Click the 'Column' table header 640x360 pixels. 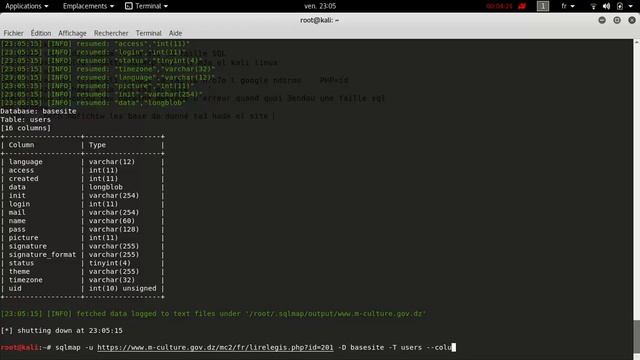(x=21, y=145)
